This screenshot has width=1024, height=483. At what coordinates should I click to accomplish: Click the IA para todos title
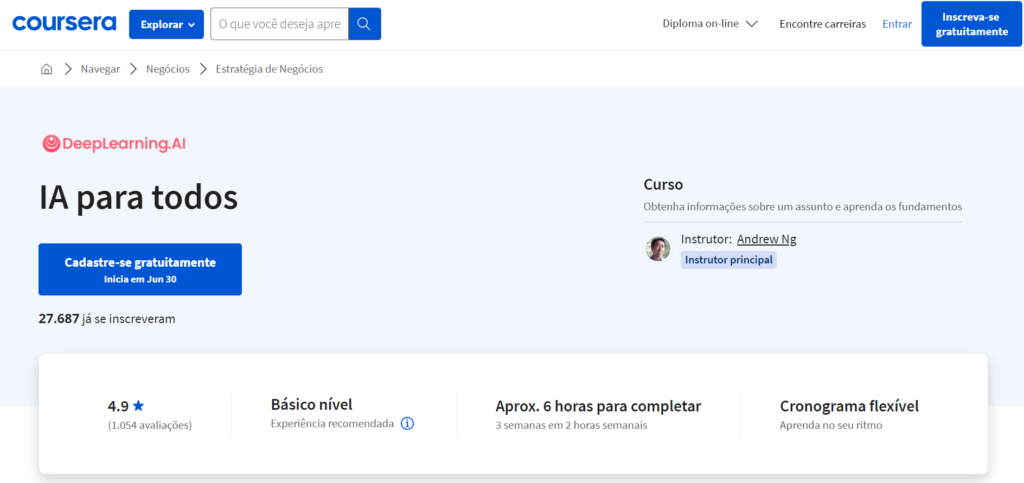coord(138,198)
